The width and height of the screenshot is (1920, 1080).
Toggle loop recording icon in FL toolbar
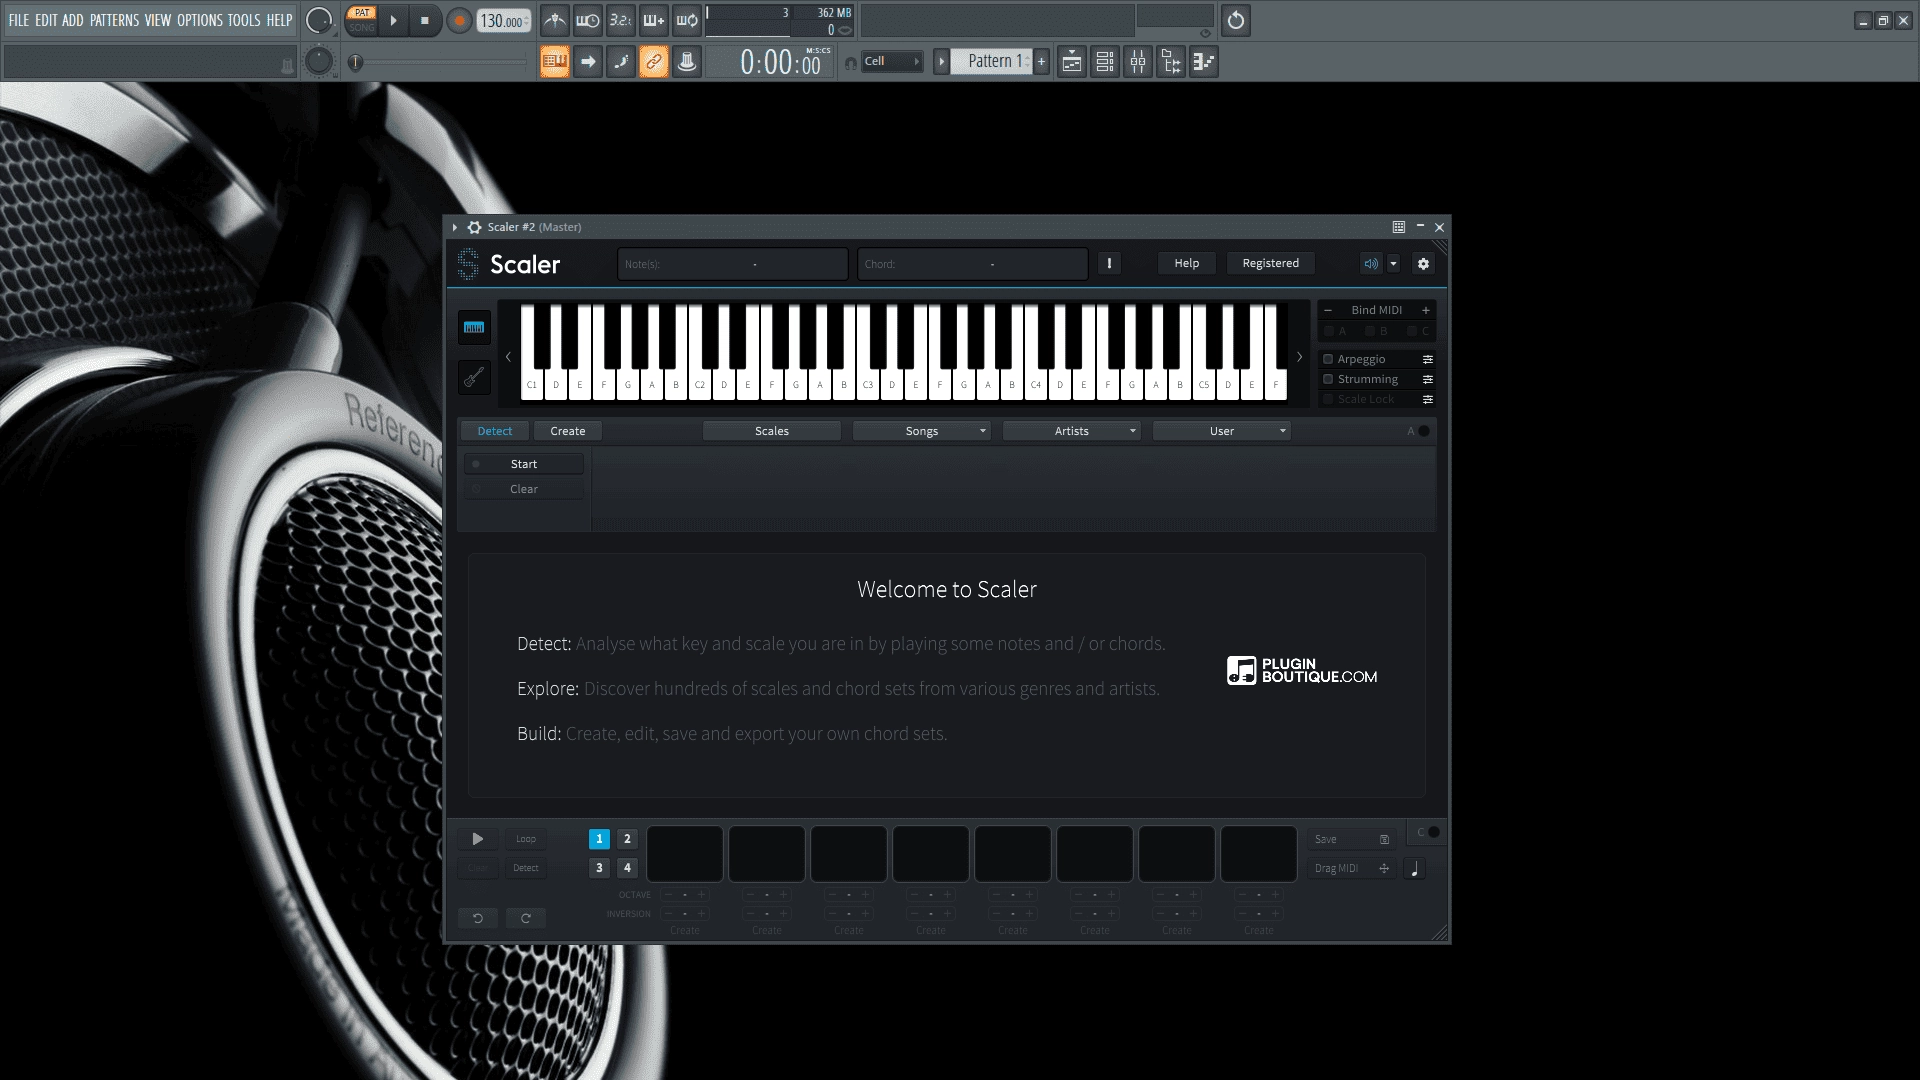pyautogui.click(x=687, y=20)
